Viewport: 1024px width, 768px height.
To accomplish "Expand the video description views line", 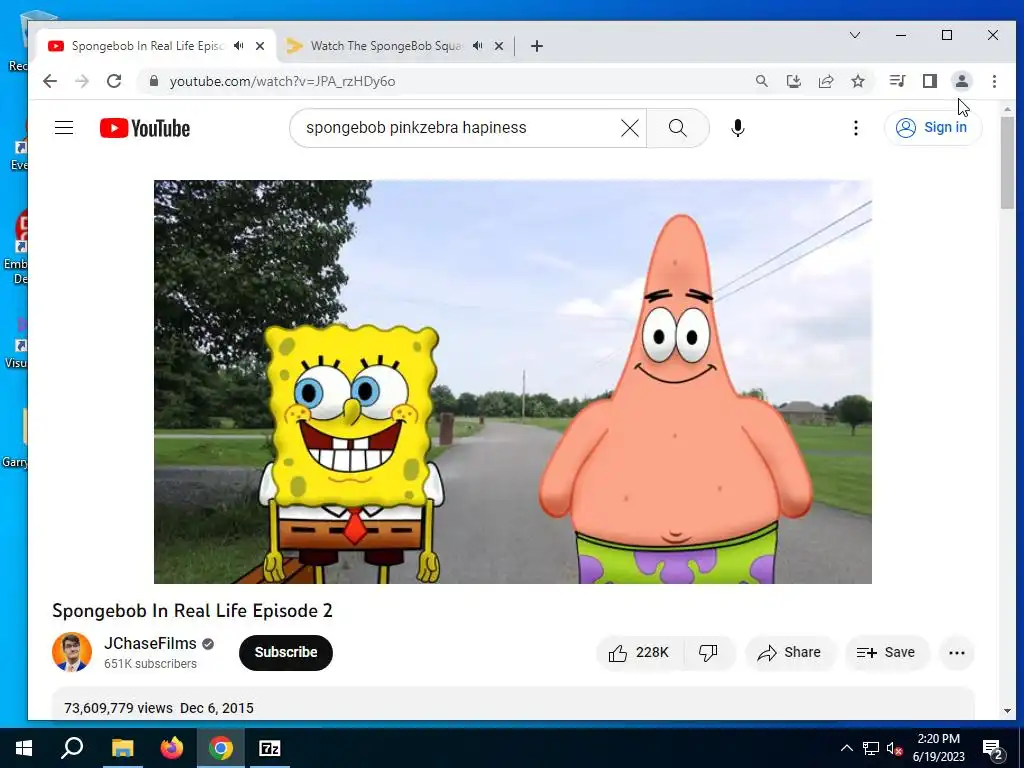I will [x=159, y=708].
